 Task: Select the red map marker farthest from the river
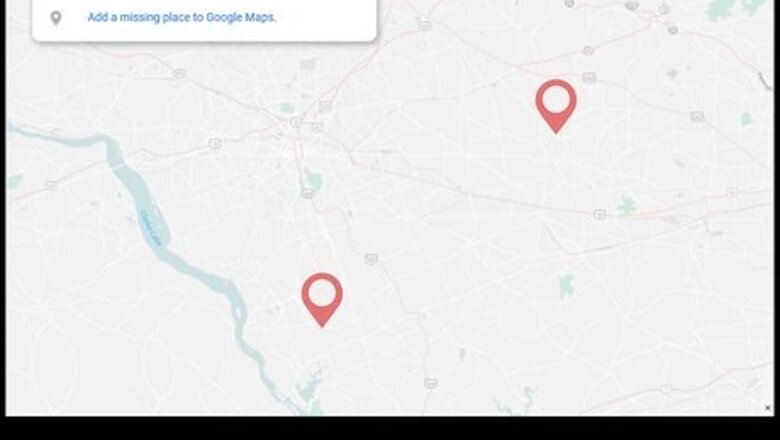click(x=556, y=106)
